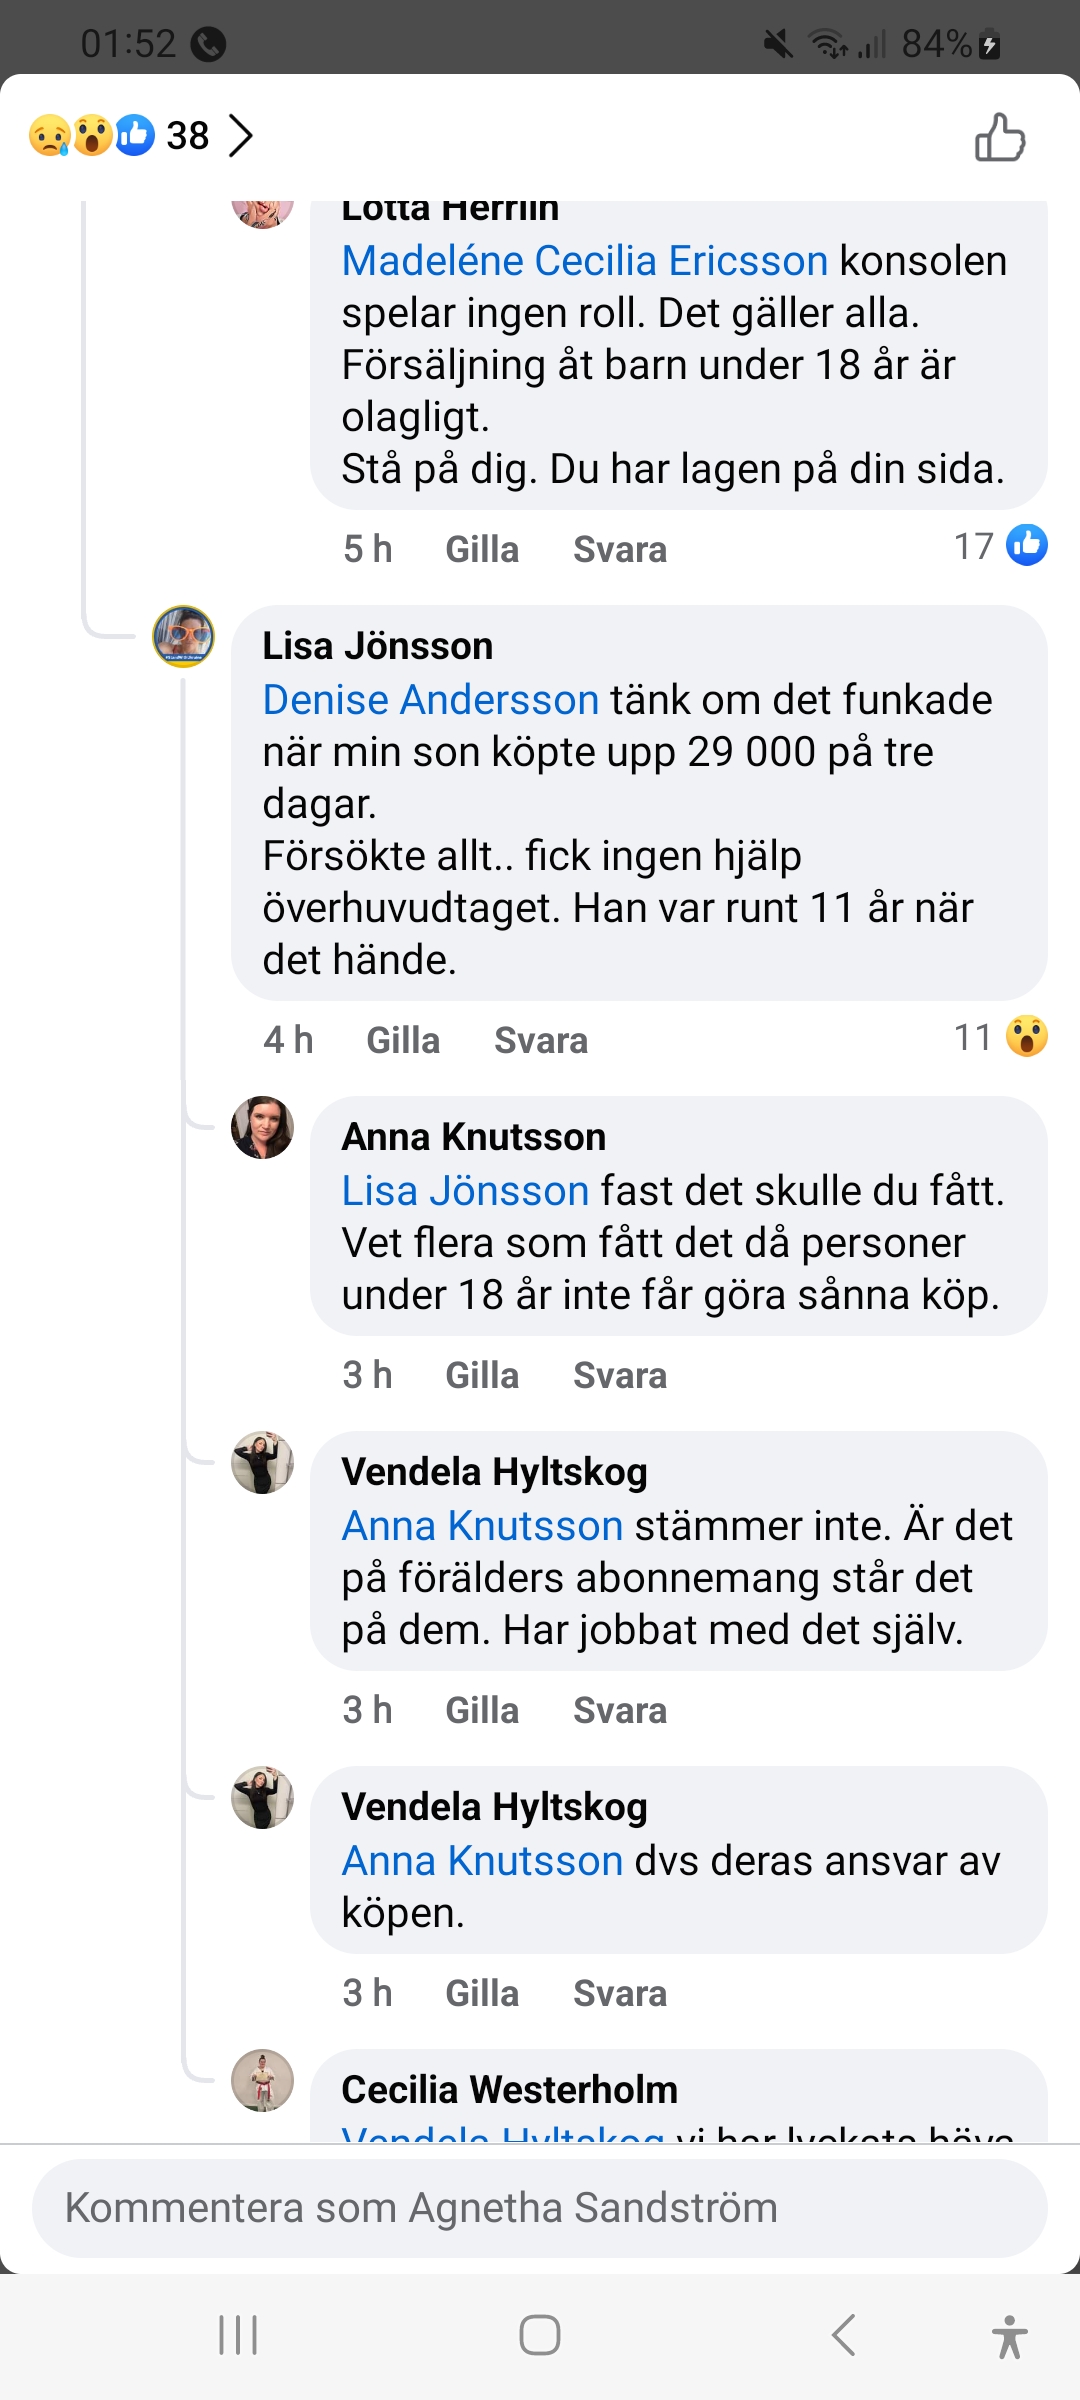This screenshot has width=1080, height=2400.
Task: Open the Madeléne Cecilia Ericsson mention link
Action: [x=585, y=261]
